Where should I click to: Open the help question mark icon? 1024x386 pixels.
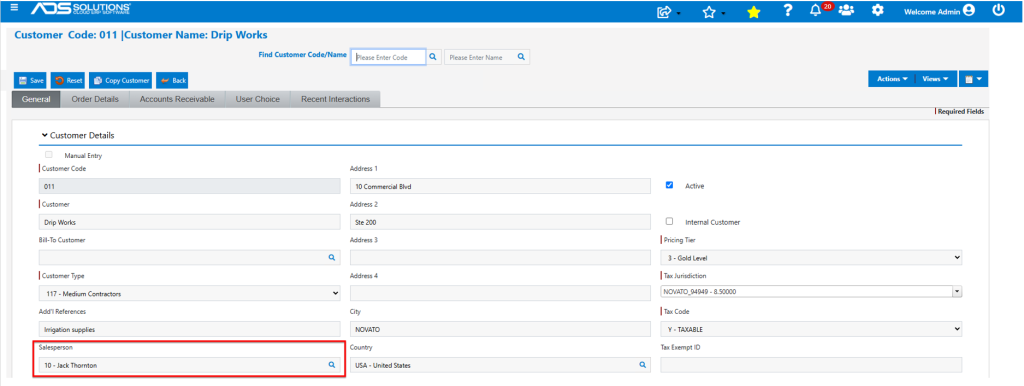pyautogui.click(x=788, y=10)
